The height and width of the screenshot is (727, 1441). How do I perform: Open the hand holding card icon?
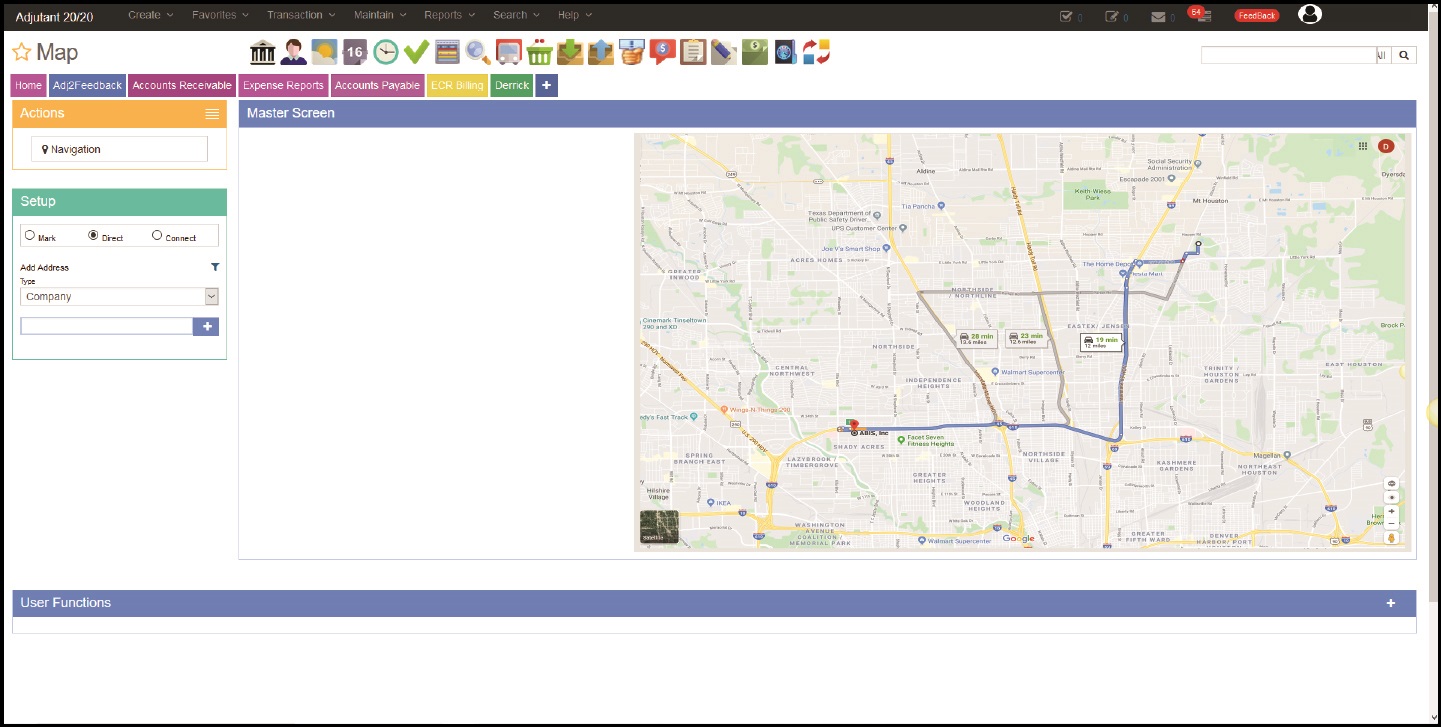click(x=631, y=52)
